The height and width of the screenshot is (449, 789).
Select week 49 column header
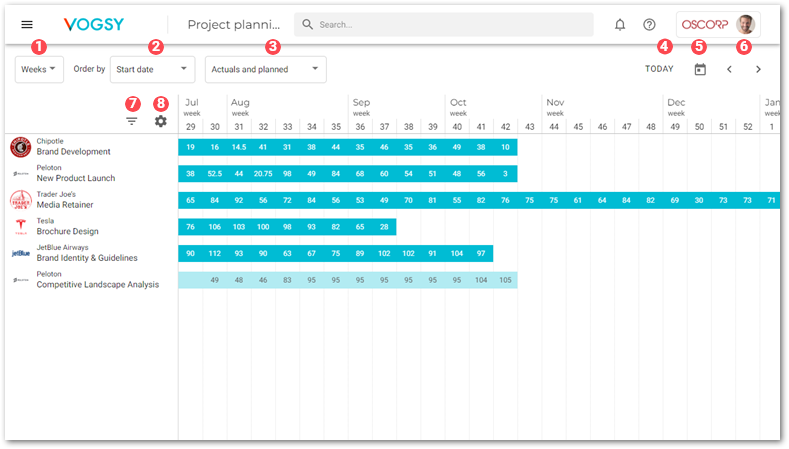click(x=675, y=127)
